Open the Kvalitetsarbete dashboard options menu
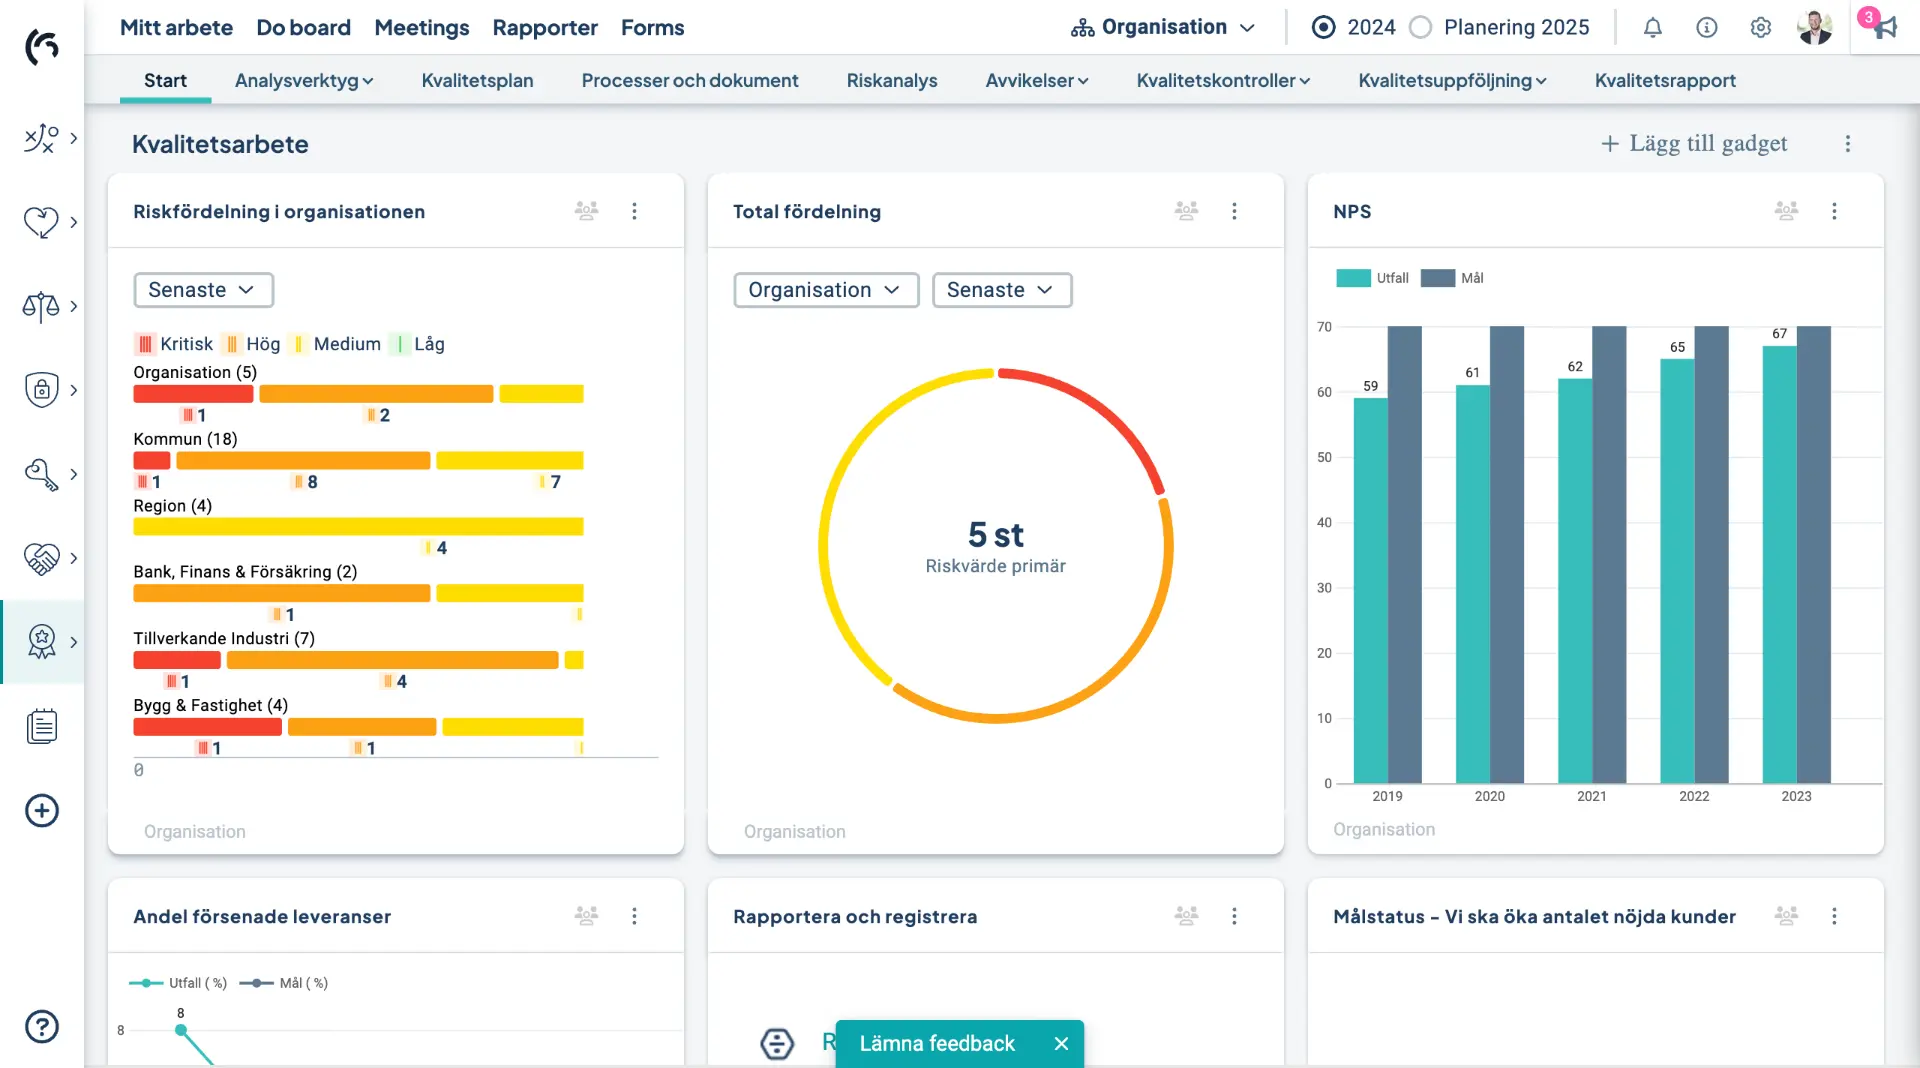This screenshot has width=1920, height=1068. coord(1848,144)
